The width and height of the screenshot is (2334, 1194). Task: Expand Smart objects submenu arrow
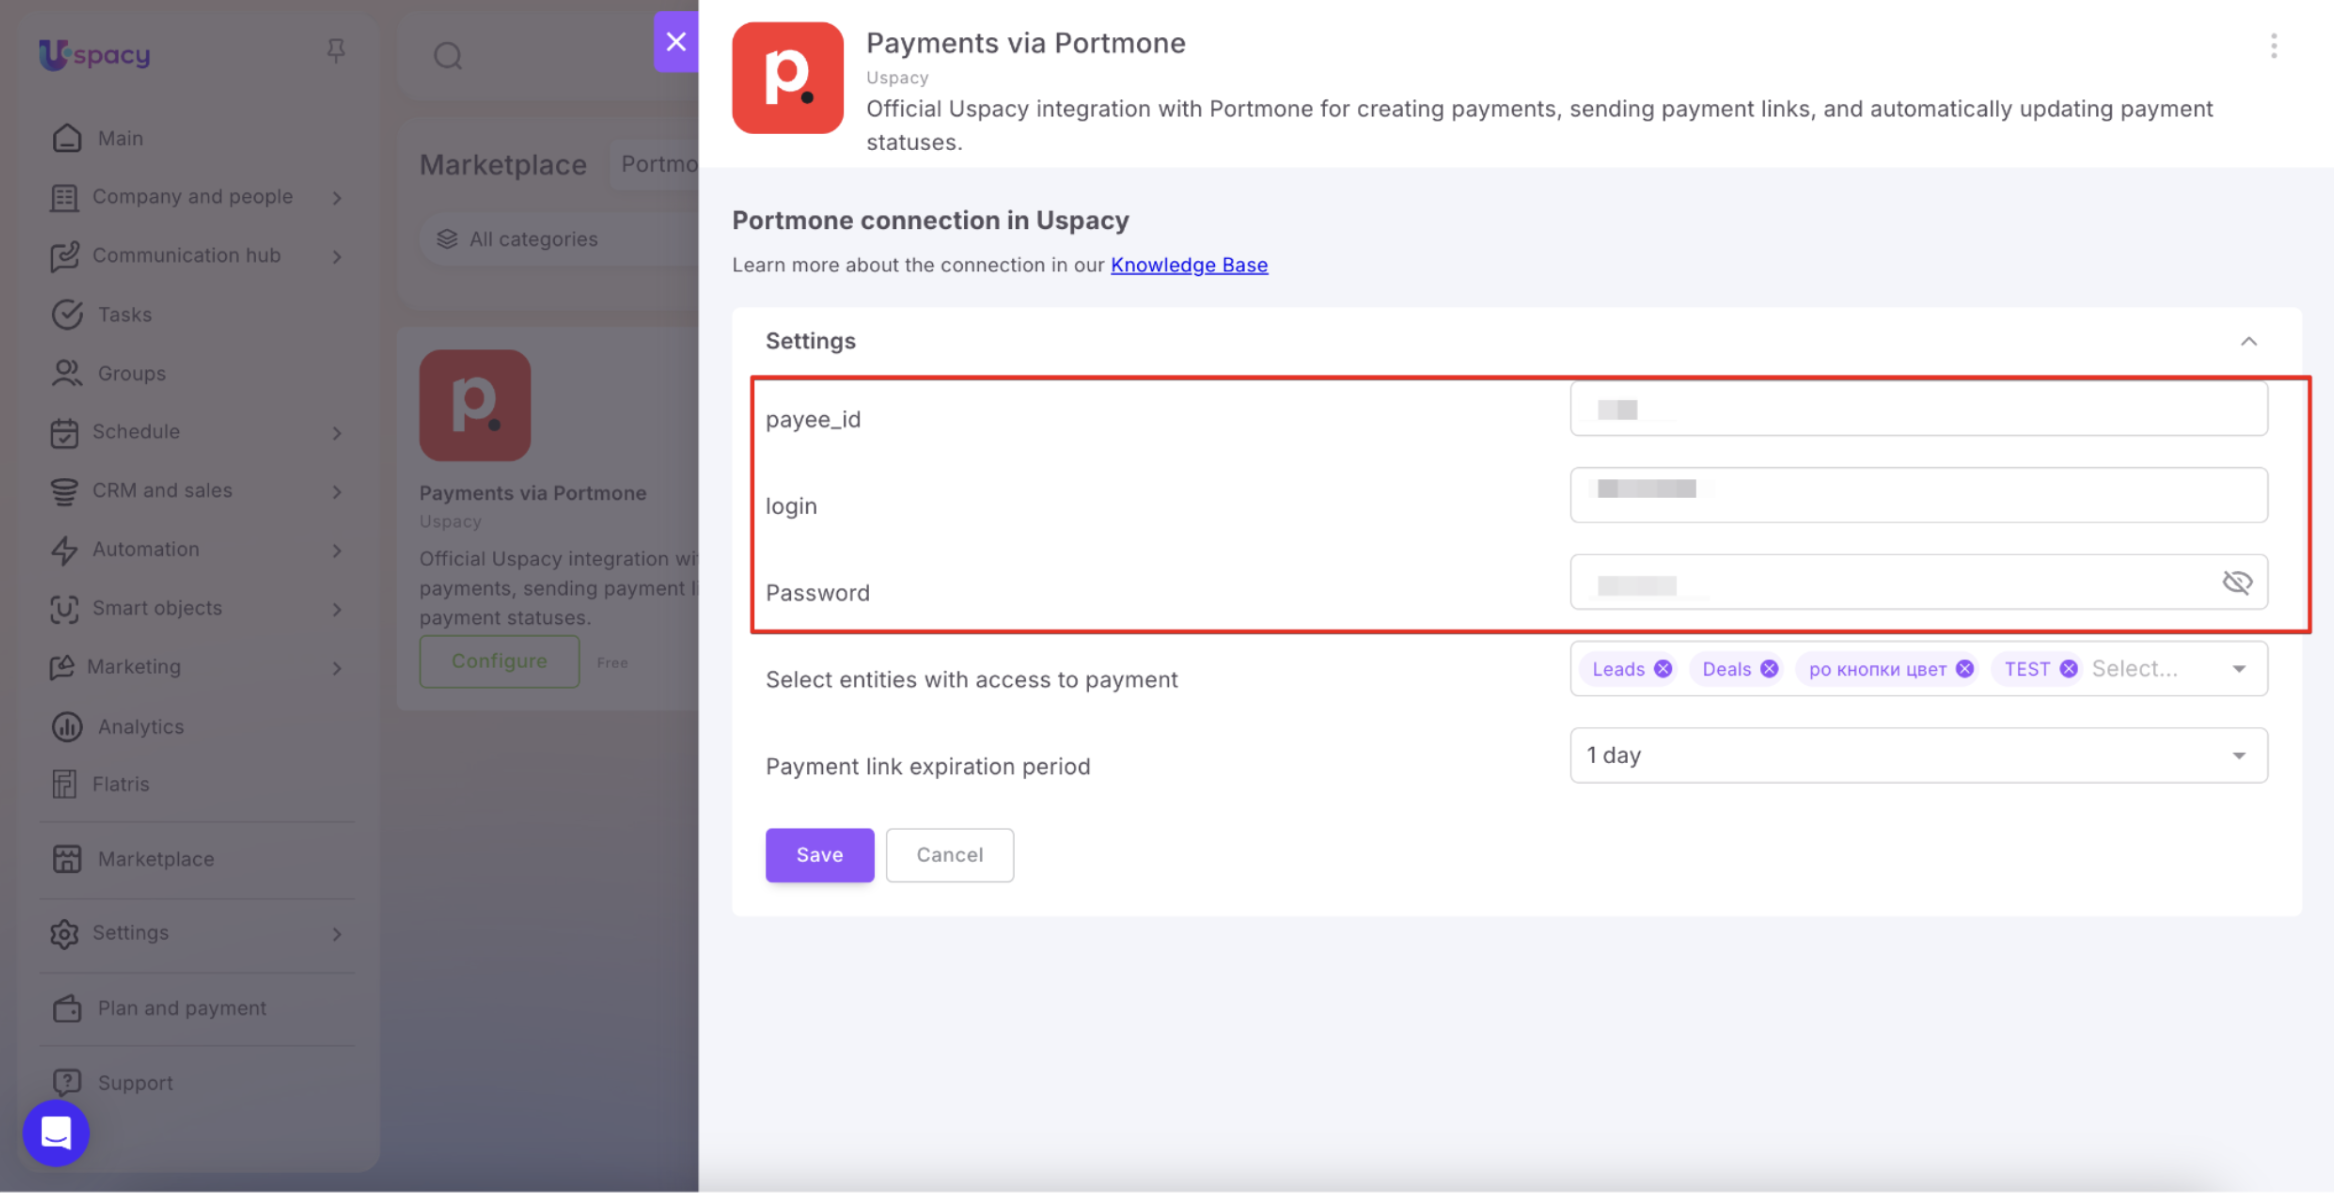[x=337, y=610]
